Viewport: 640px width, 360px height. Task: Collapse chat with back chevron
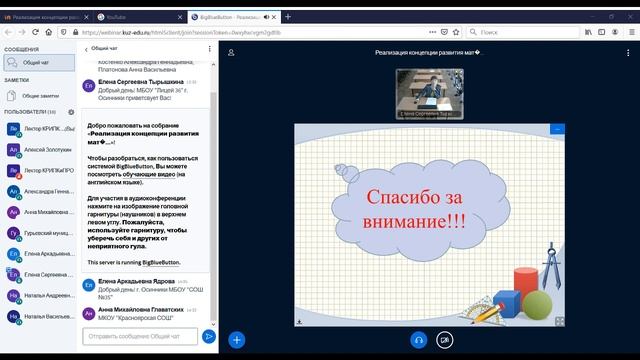tap(86, 49)
